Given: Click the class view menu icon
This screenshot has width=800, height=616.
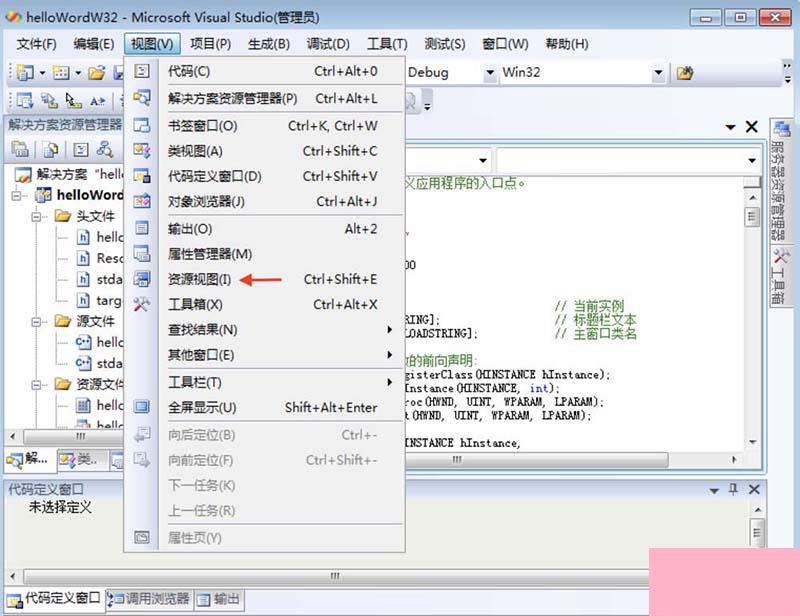Looking at the screenshot, I should coord(142,150).
